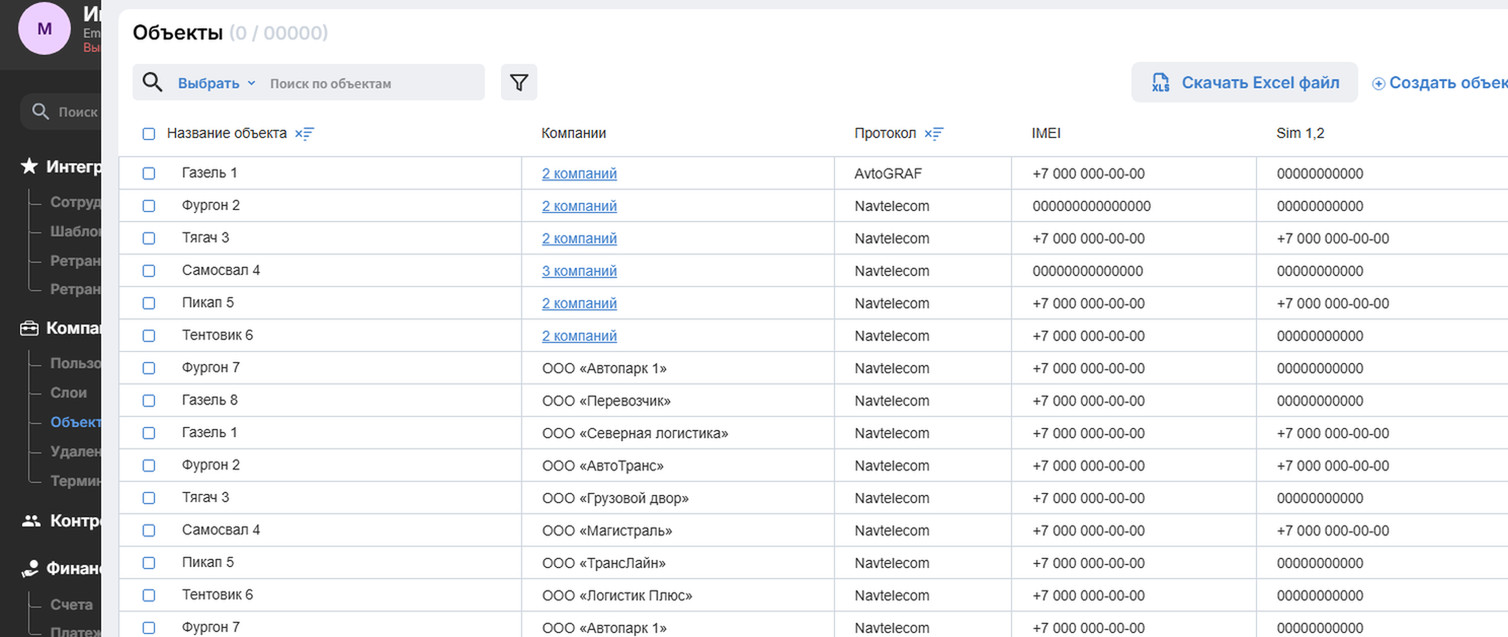Click the star icon near Интеграции
The image size is (1508, 637).
[x=30, y=167]
